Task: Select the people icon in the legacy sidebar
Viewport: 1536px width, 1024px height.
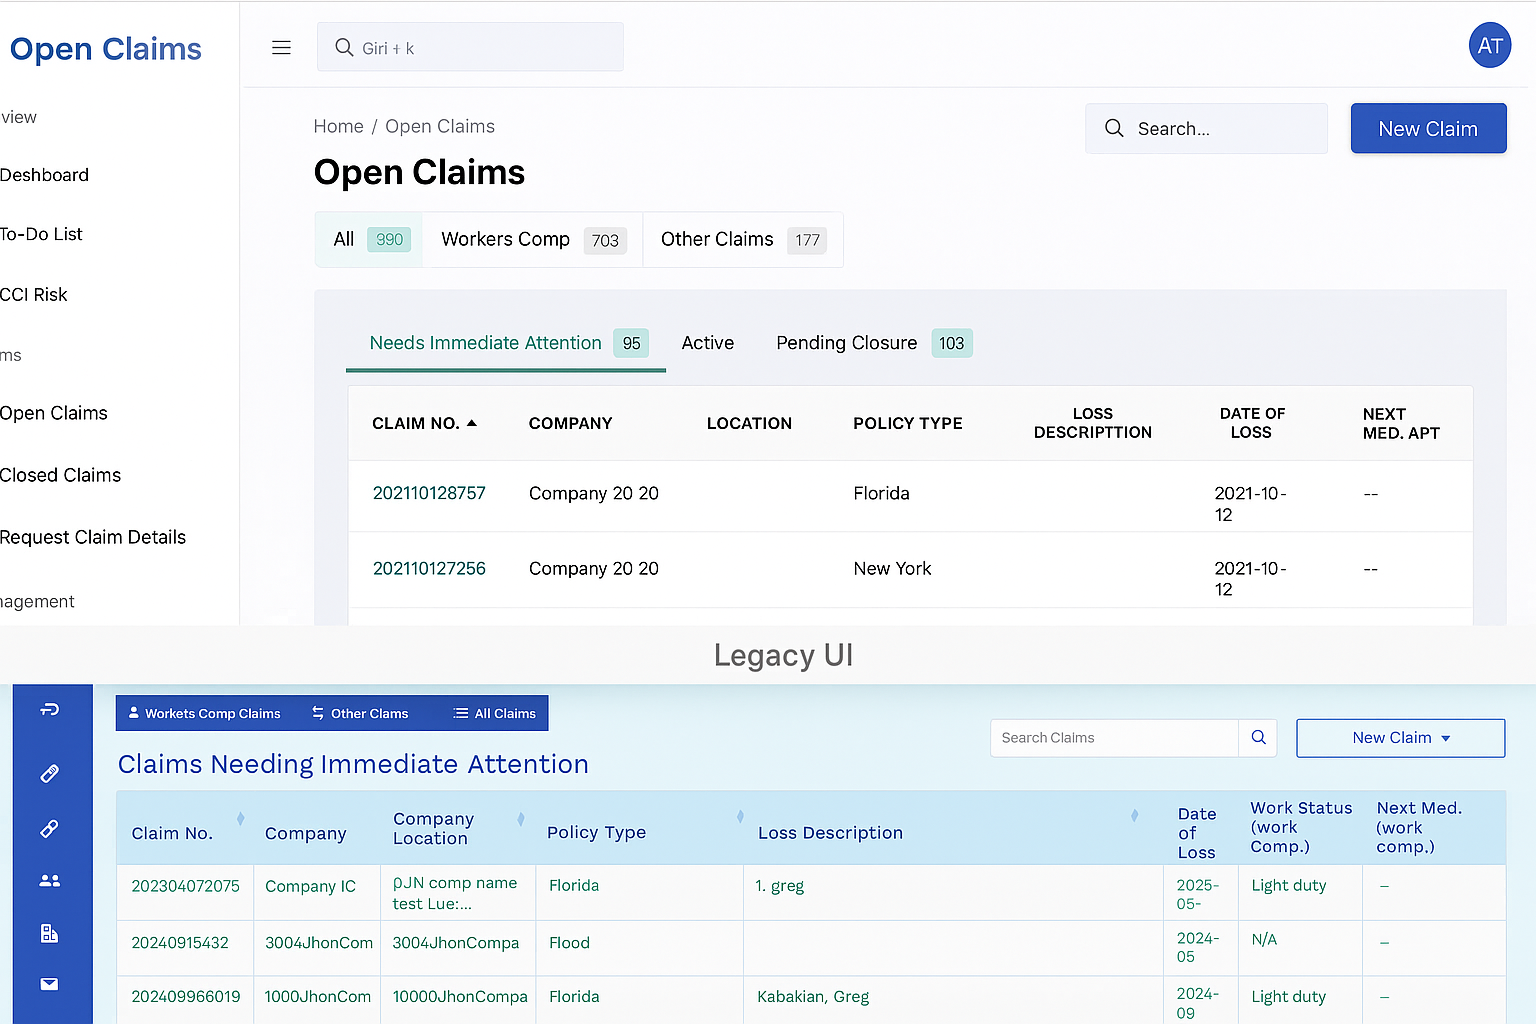Action: pyautogui.click(x=49, y=880)
